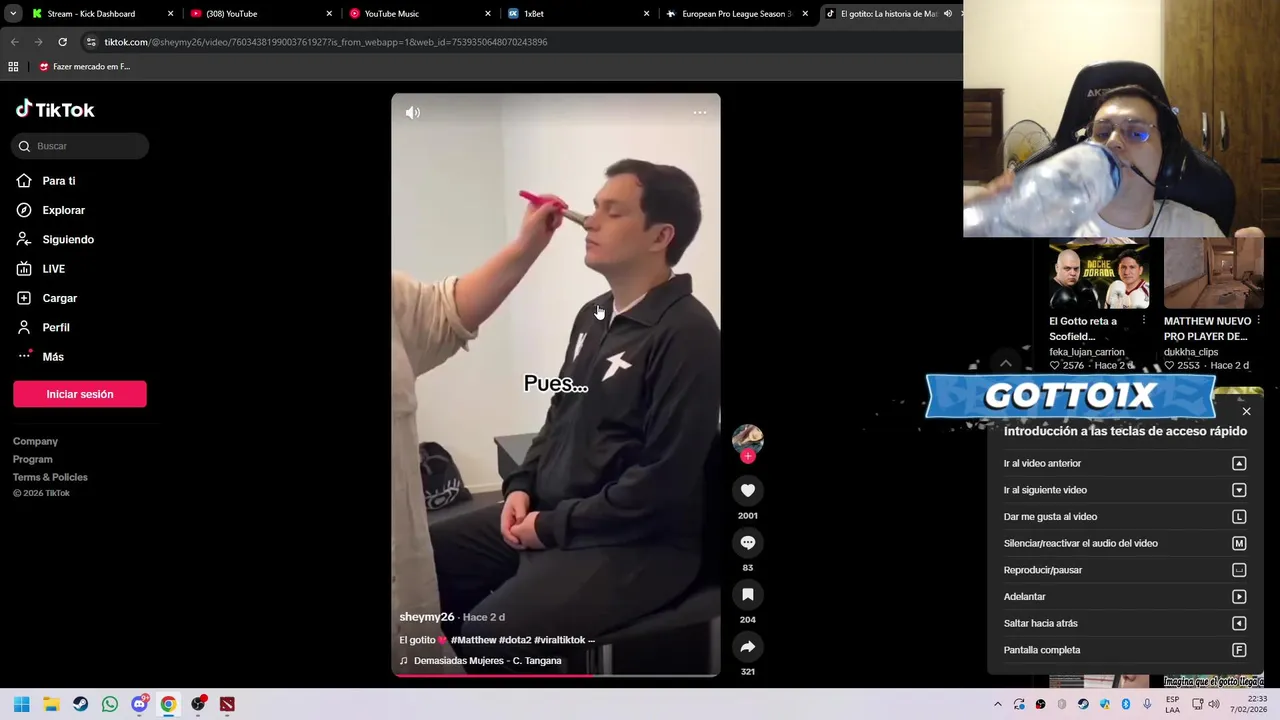Screen dimensions: 1280x720
Task: Expand hidden system tray icons chevron
Action: 997,704
